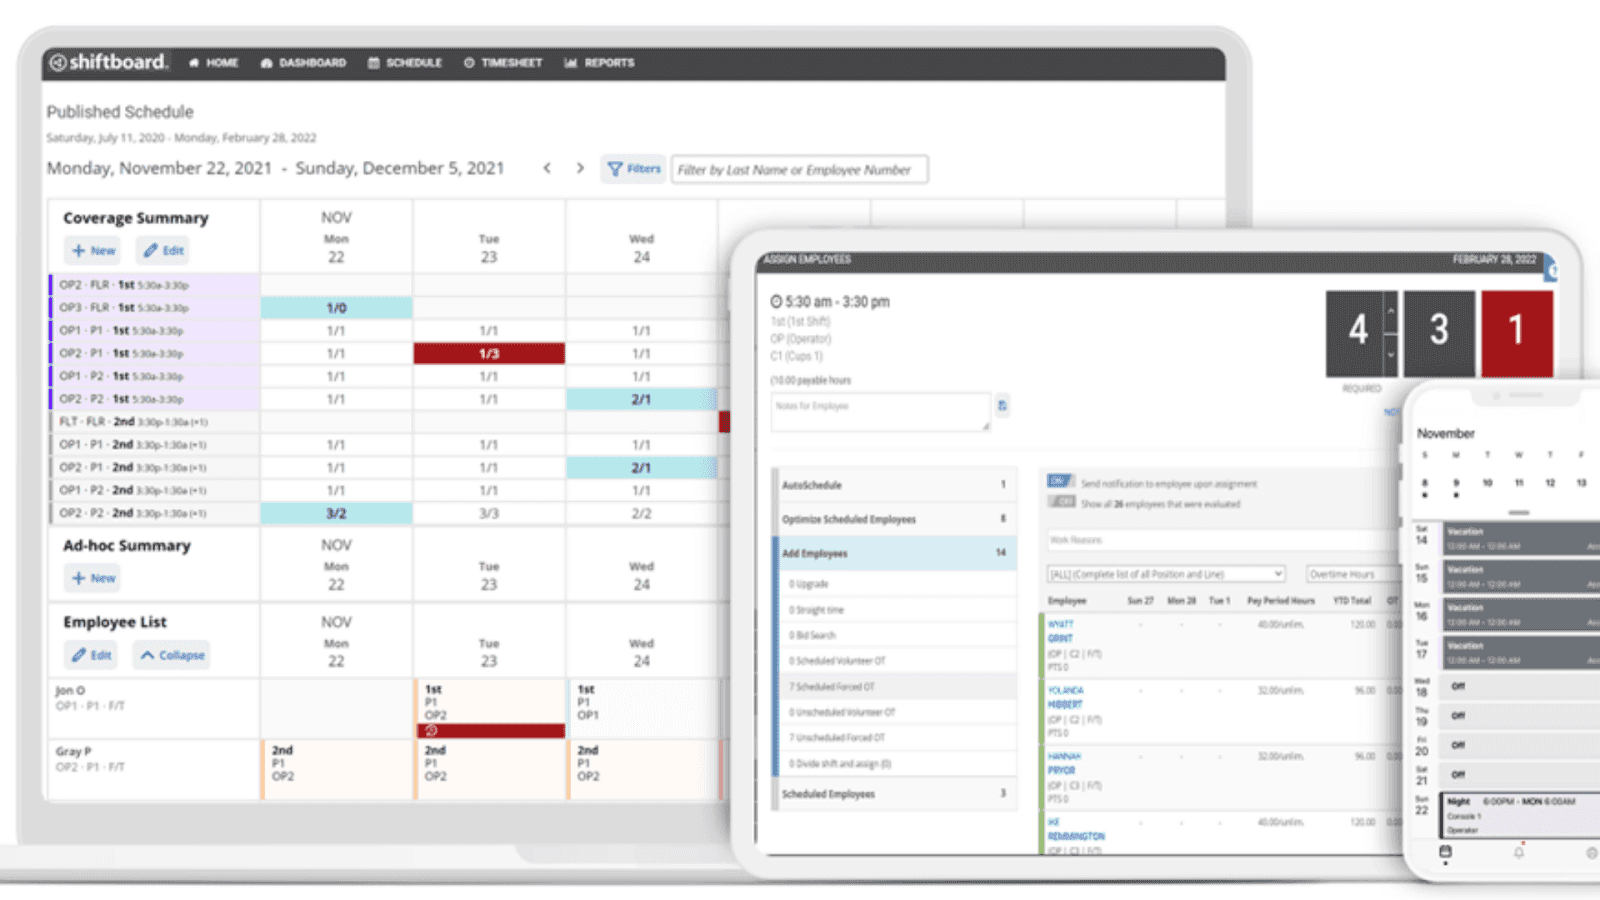This screenshot has width=1600, height=900.
Task: Increase the required employees counter
Action: click(x=1391, y=311)
